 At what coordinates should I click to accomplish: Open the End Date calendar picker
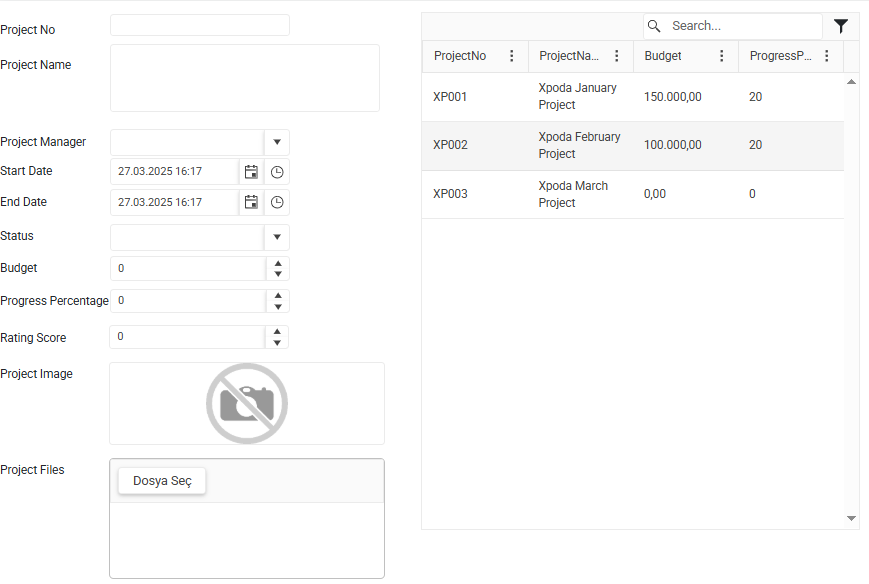[x=251, y=202]
